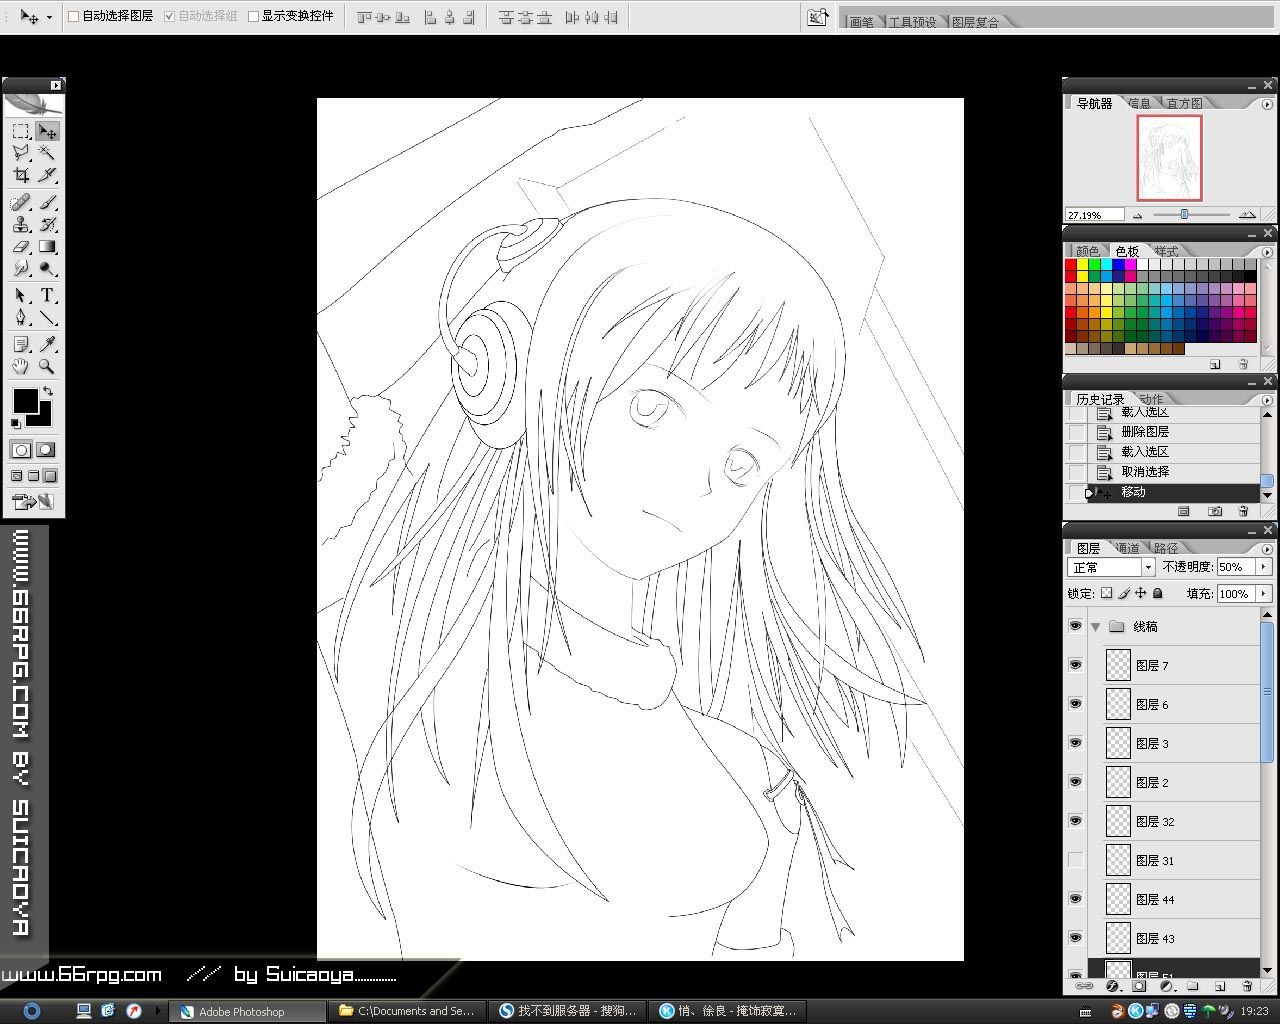Image resolution: width=1280 pixels, height=1024 pixels.
Task: Click the Navigator zoom slider handle
Action: (1184, 214)
